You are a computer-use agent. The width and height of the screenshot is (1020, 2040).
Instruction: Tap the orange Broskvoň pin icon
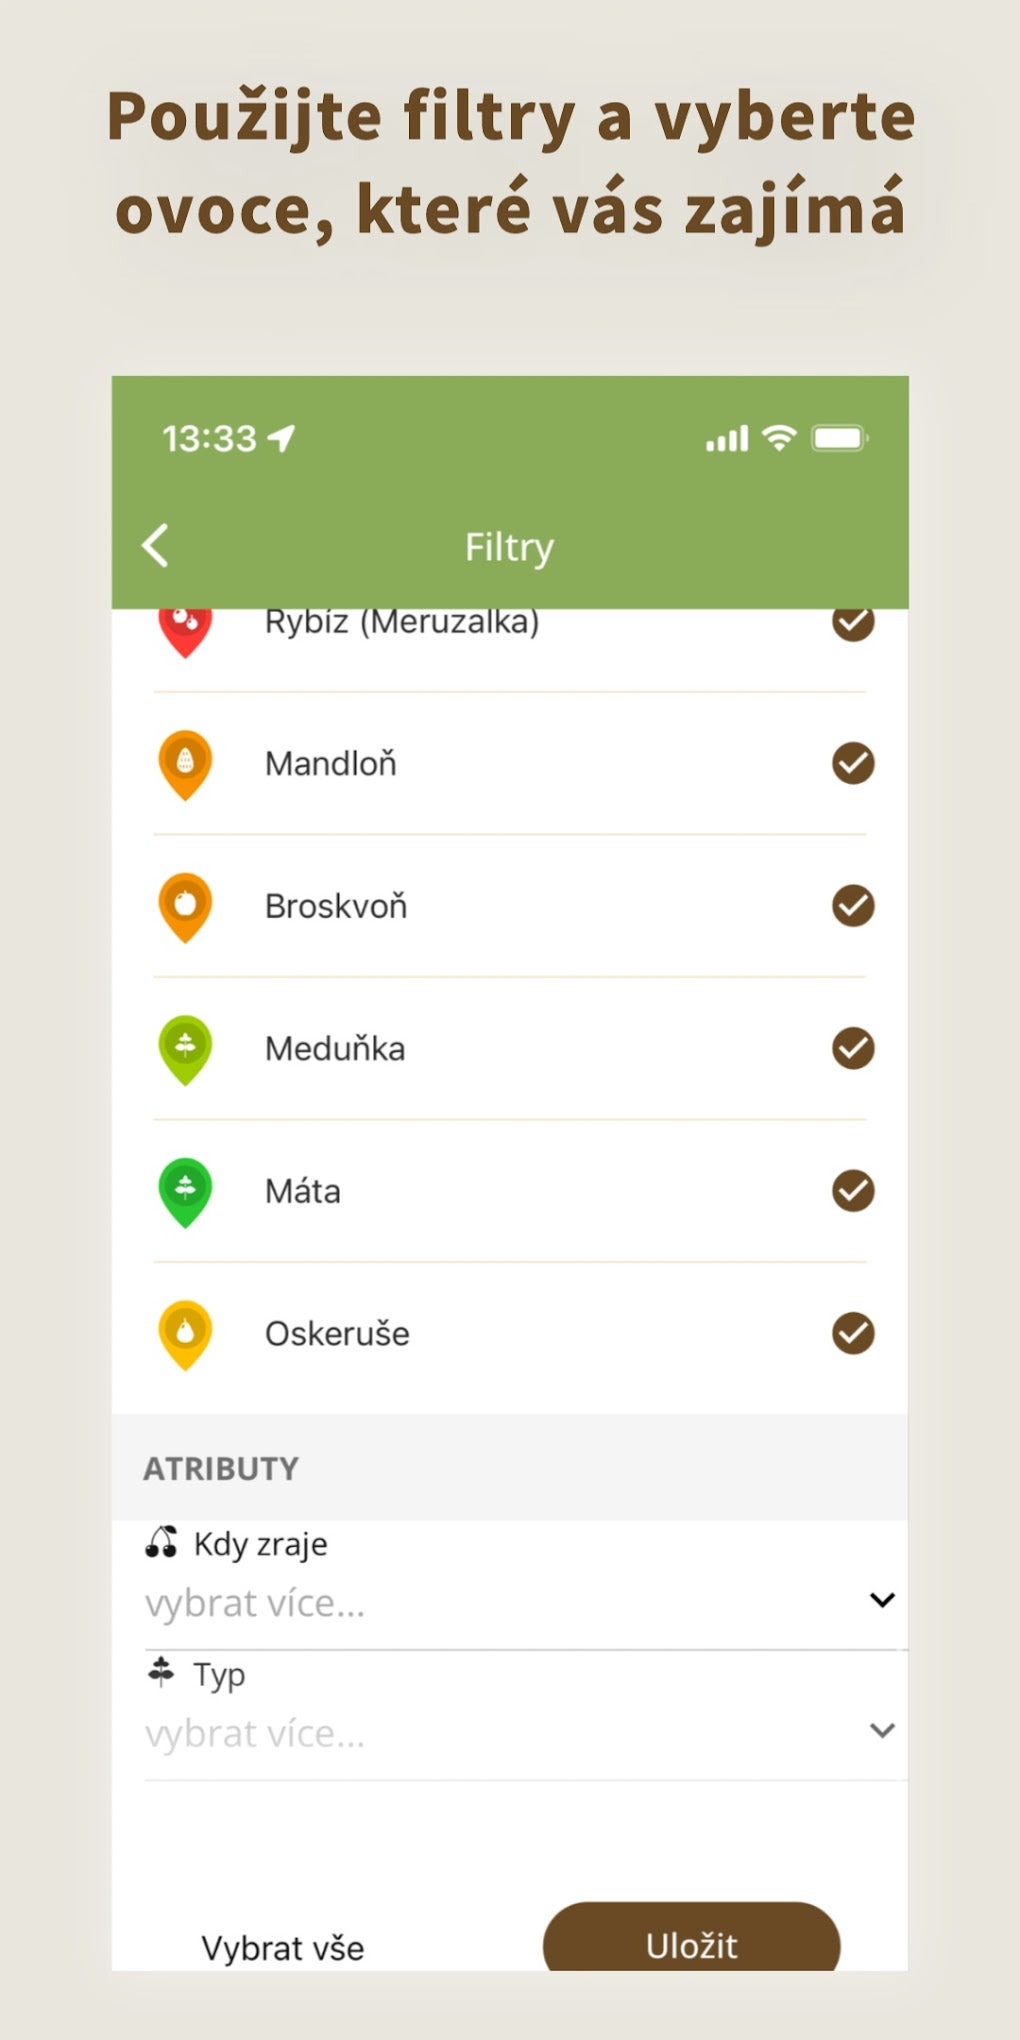[185, 906]
